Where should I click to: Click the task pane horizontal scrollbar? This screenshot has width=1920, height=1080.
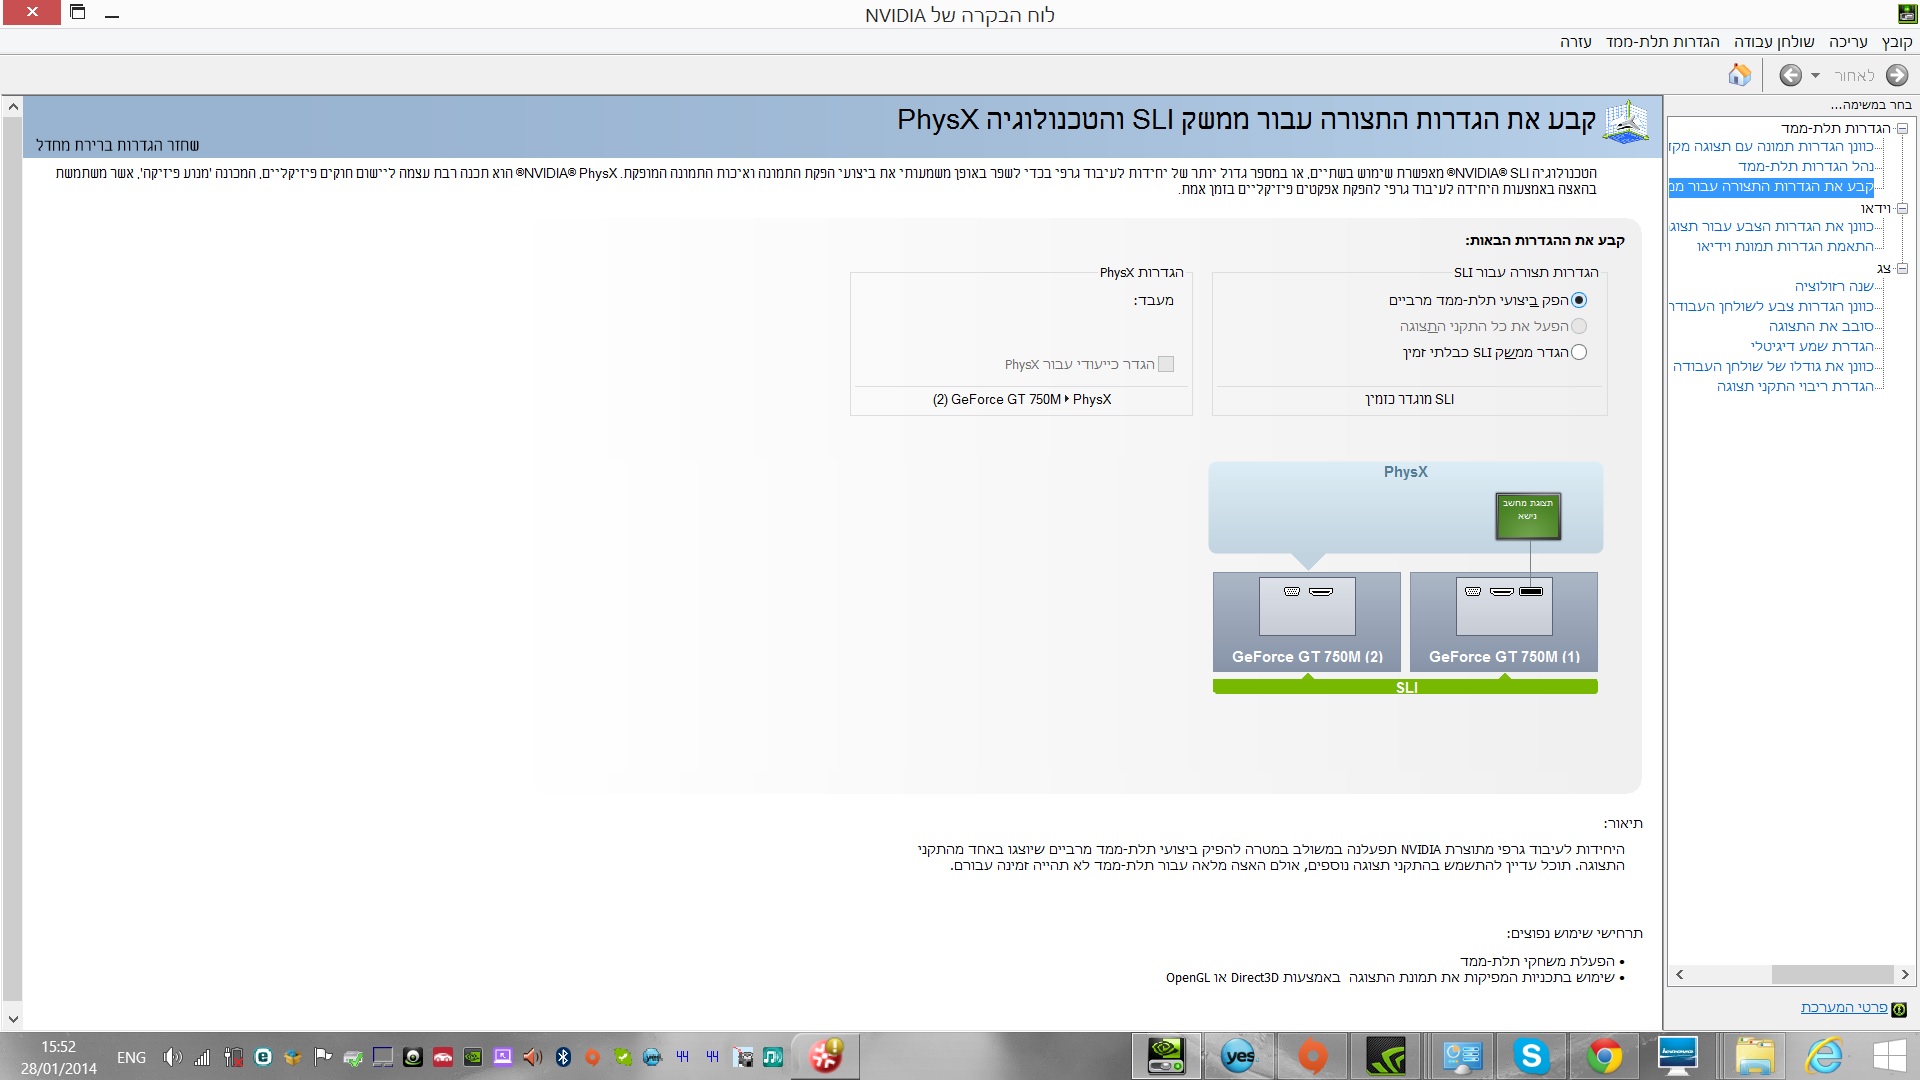coord(1831,974)
